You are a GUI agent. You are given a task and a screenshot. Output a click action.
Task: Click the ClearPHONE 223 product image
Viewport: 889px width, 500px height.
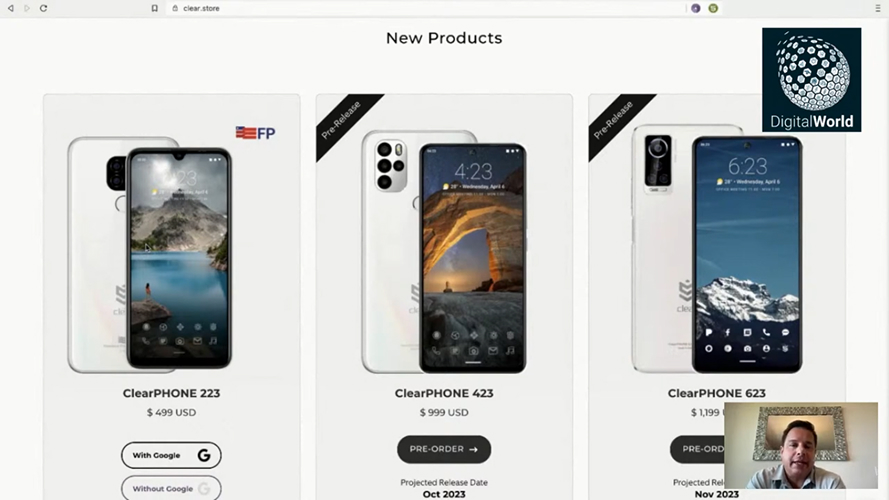[150, 255]
